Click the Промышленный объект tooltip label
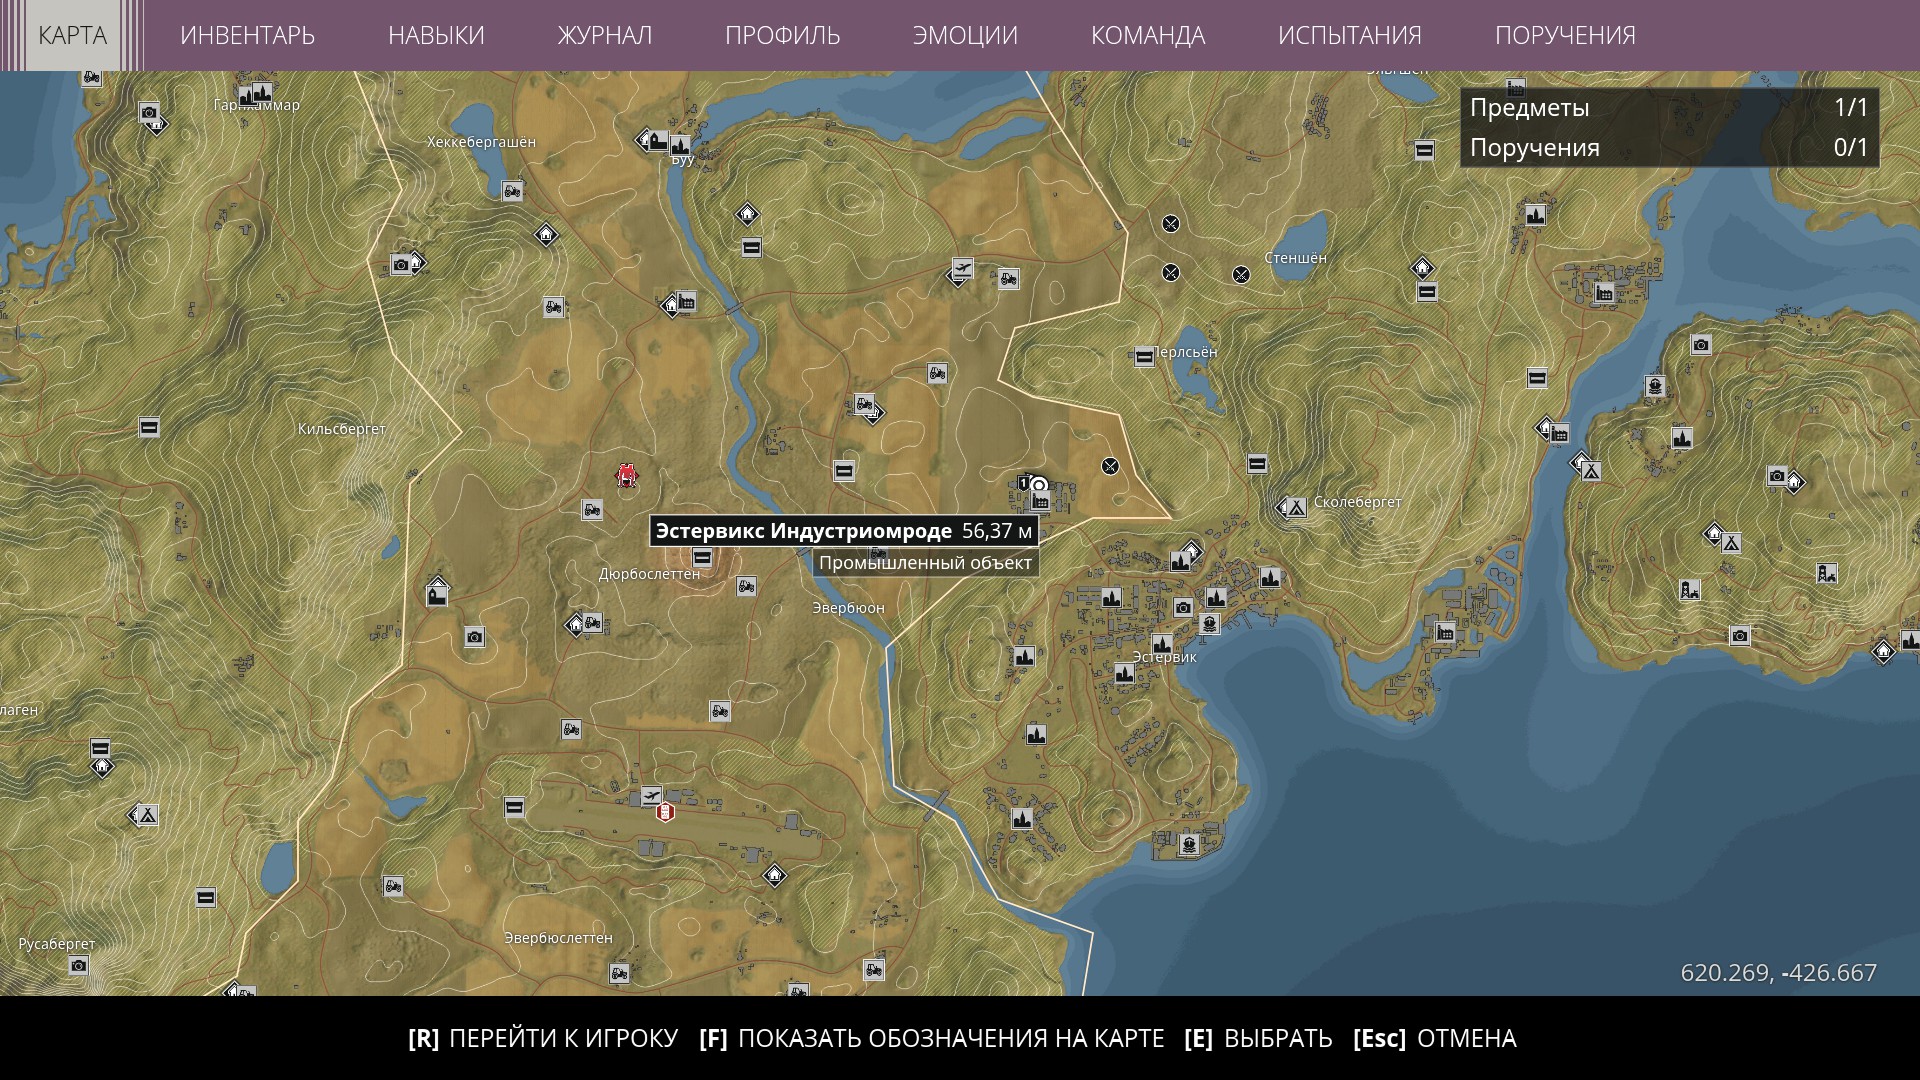1920x1080 pixels. tap(925, 563)
